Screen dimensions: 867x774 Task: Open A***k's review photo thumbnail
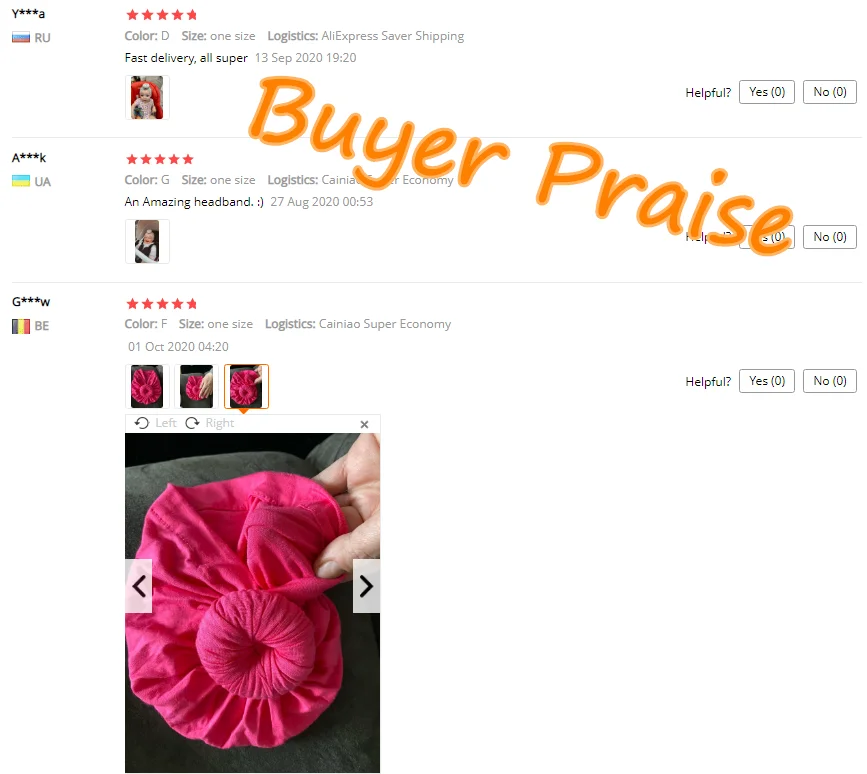pyautogui.click(x=147, y=241)
